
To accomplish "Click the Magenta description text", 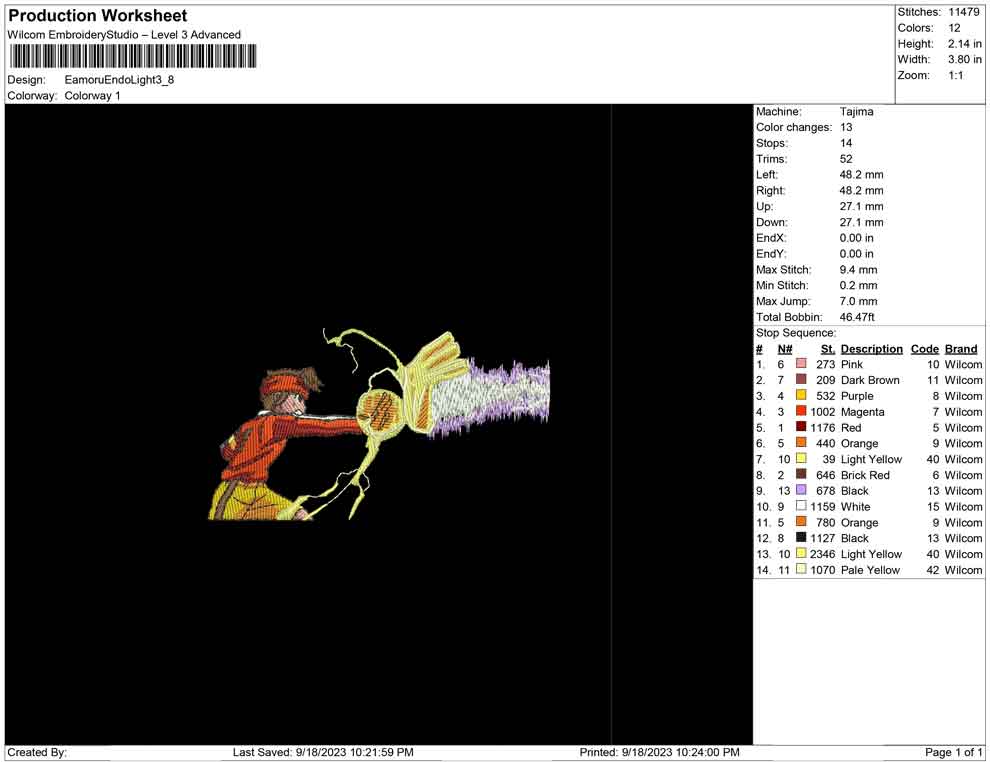I will click(862, 412).
